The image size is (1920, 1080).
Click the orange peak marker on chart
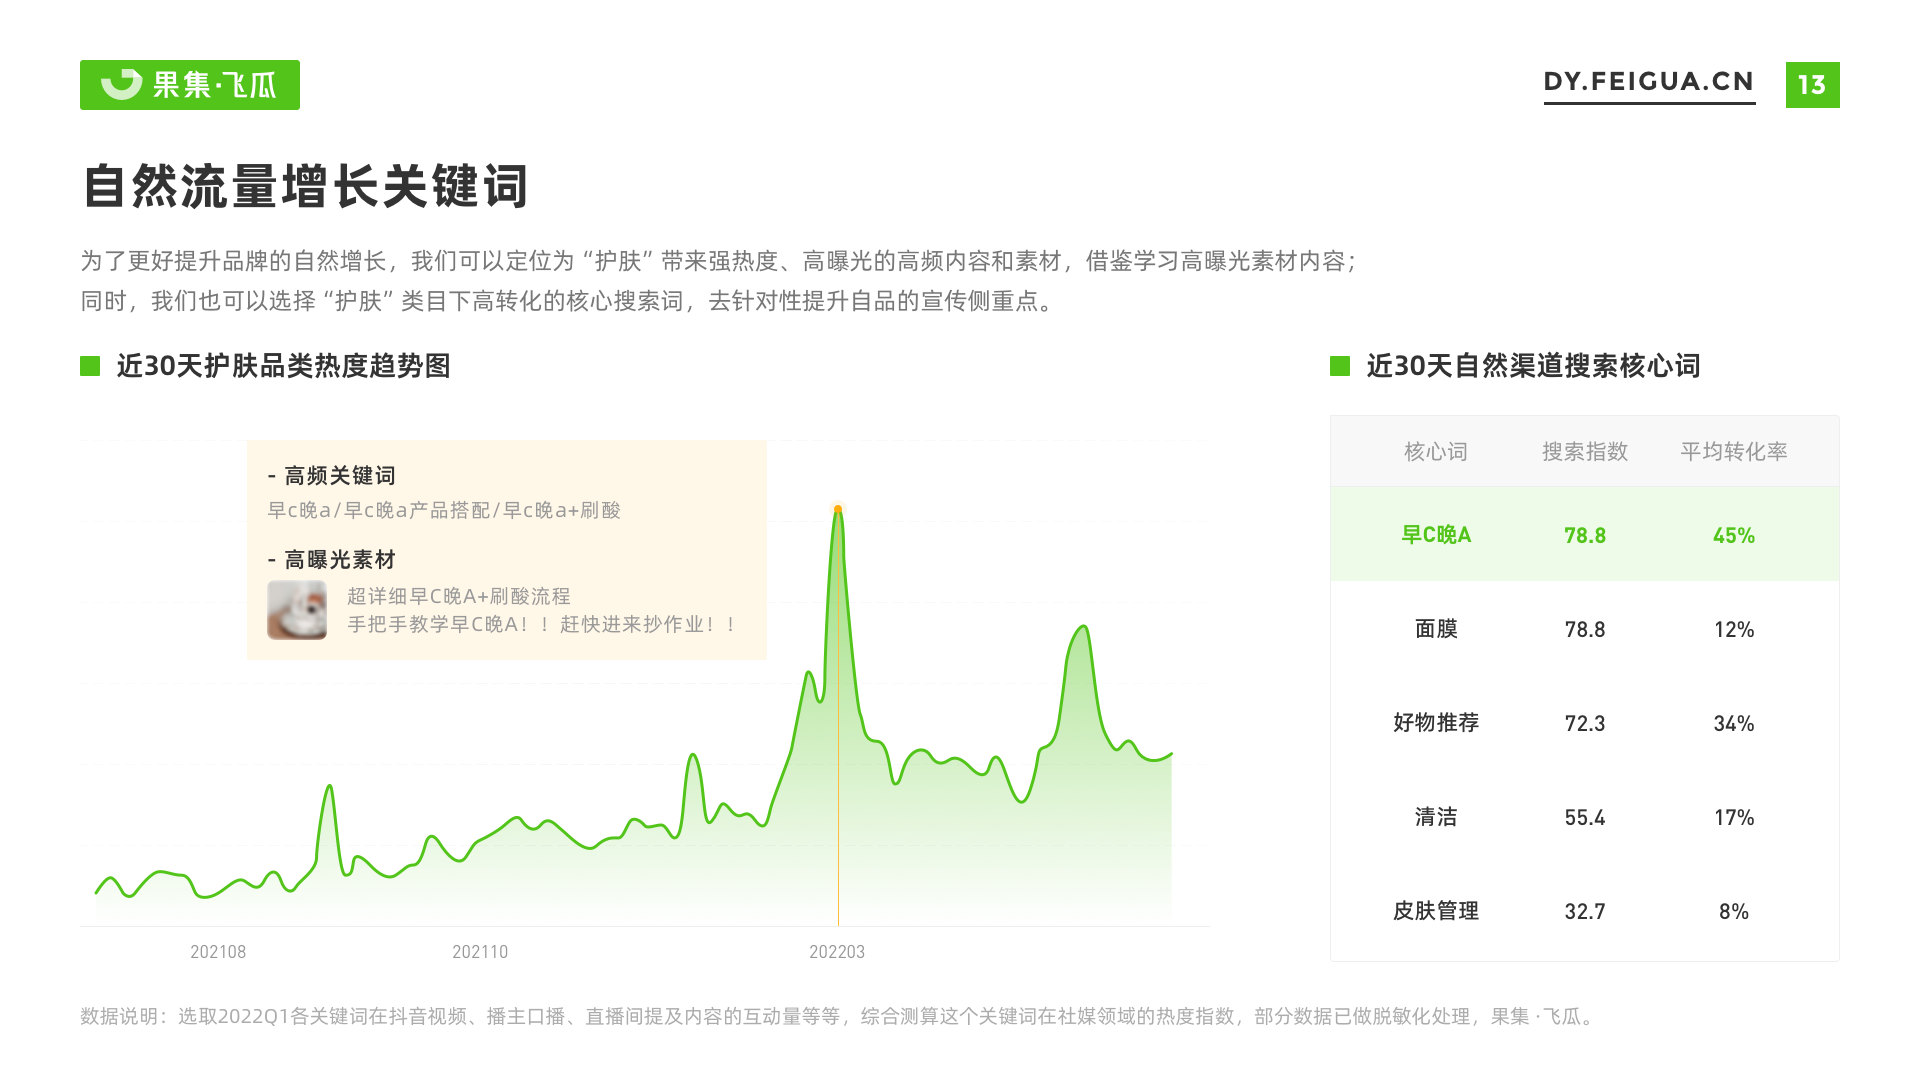838,509
